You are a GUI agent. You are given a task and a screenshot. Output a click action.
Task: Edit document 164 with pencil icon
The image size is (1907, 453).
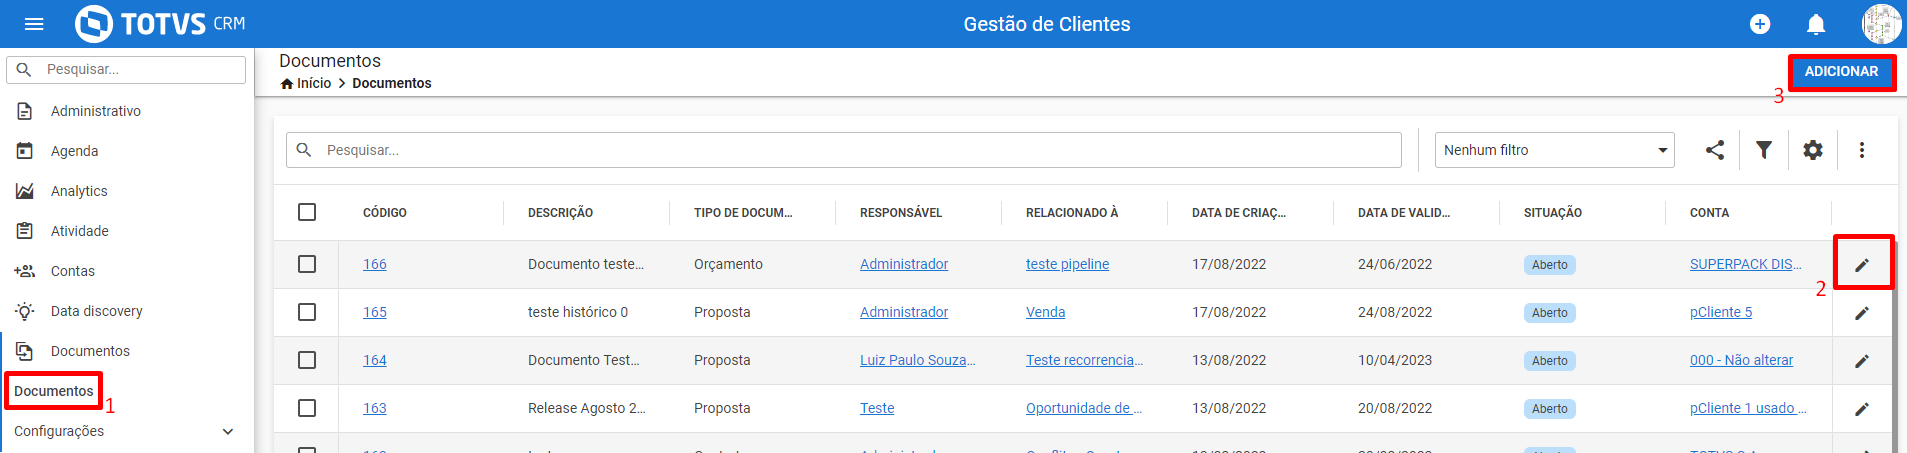(x=1862, y=361)
